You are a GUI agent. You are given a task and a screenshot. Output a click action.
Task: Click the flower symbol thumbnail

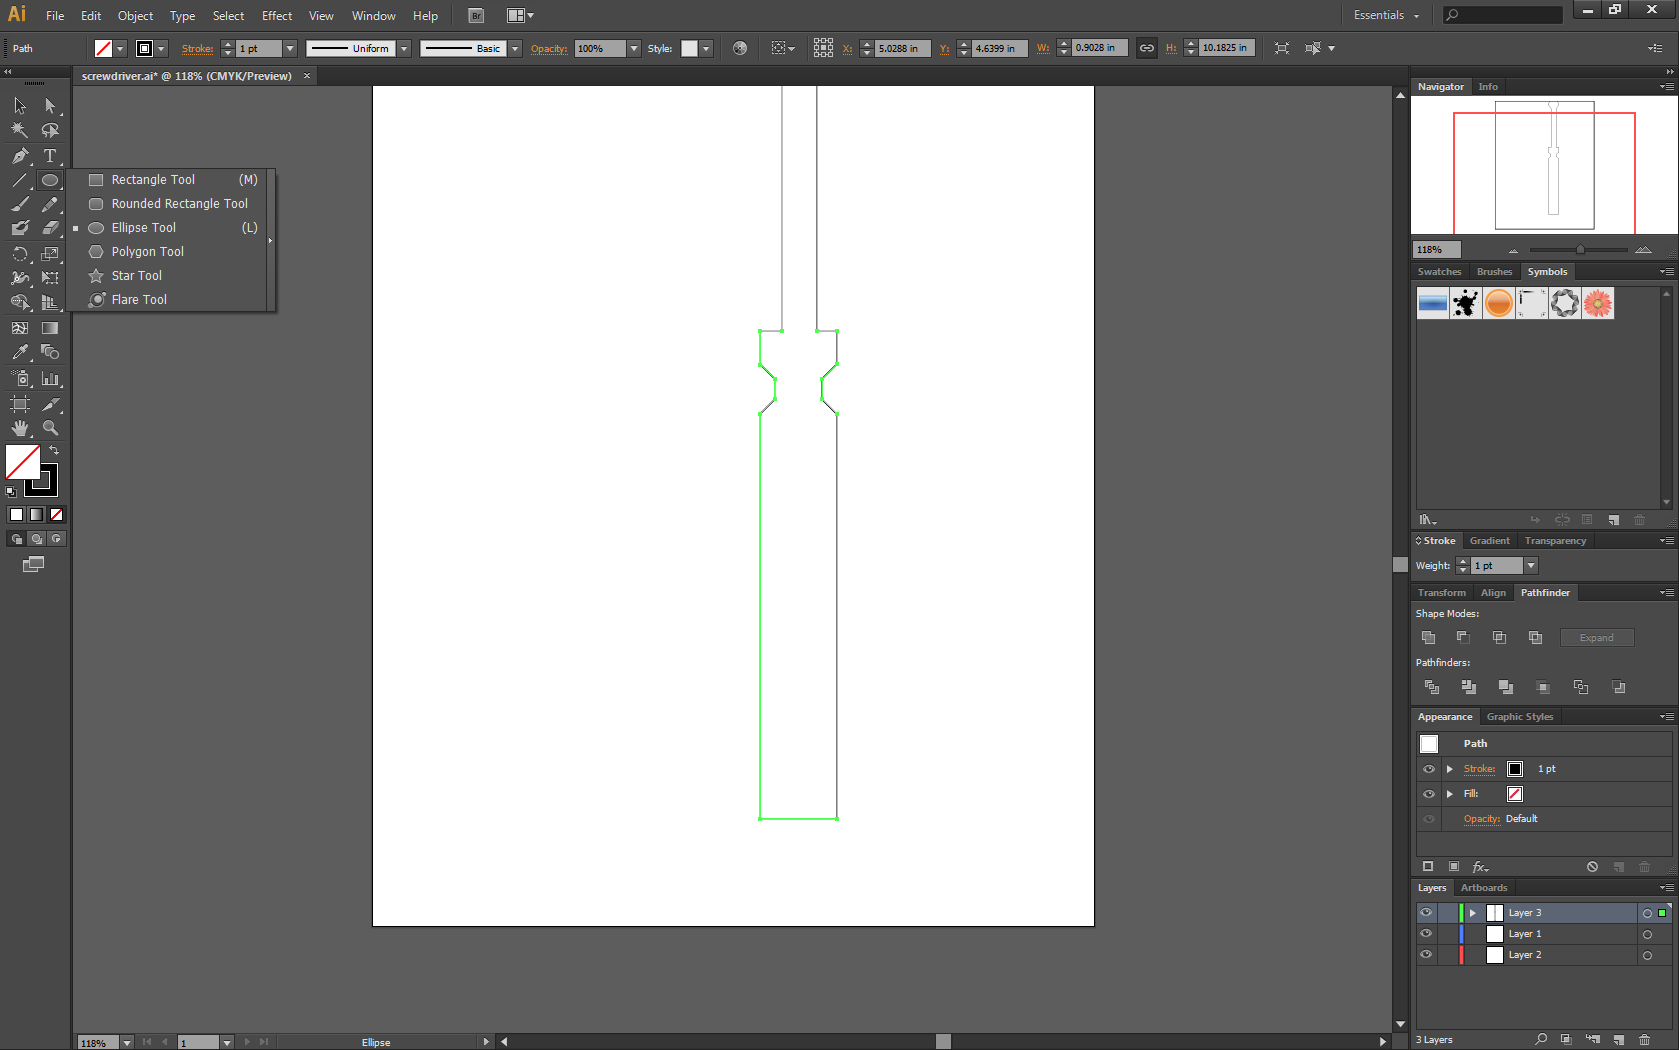click(1597, 303)
